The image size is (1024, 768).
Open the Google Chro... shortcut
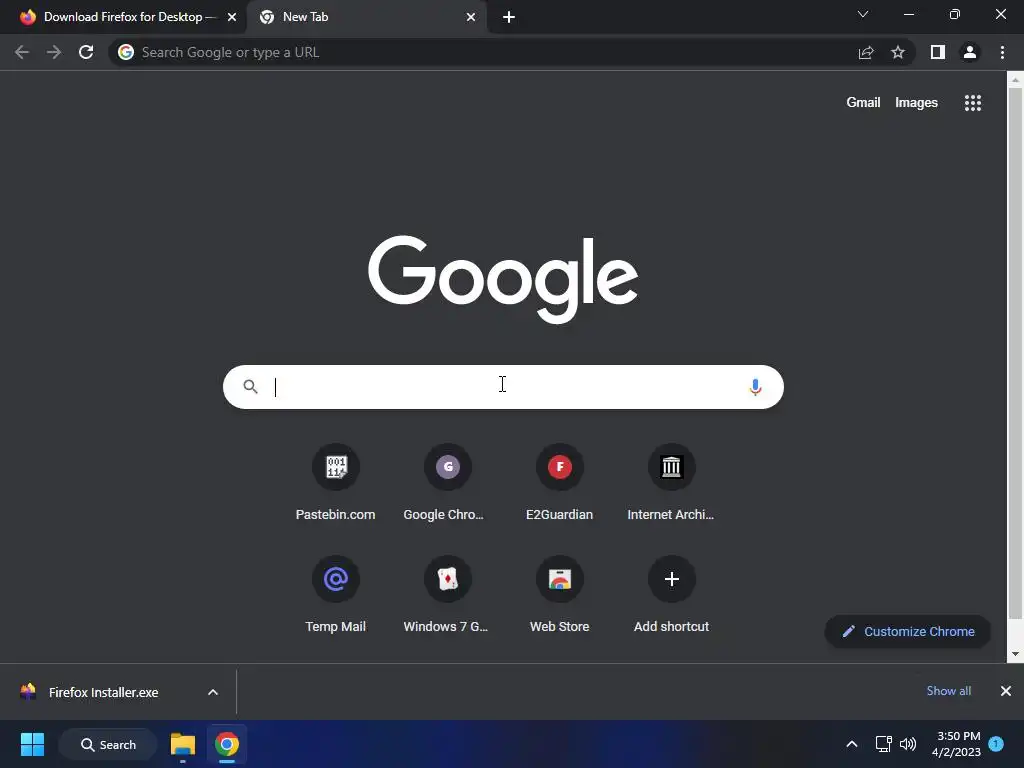447,483
